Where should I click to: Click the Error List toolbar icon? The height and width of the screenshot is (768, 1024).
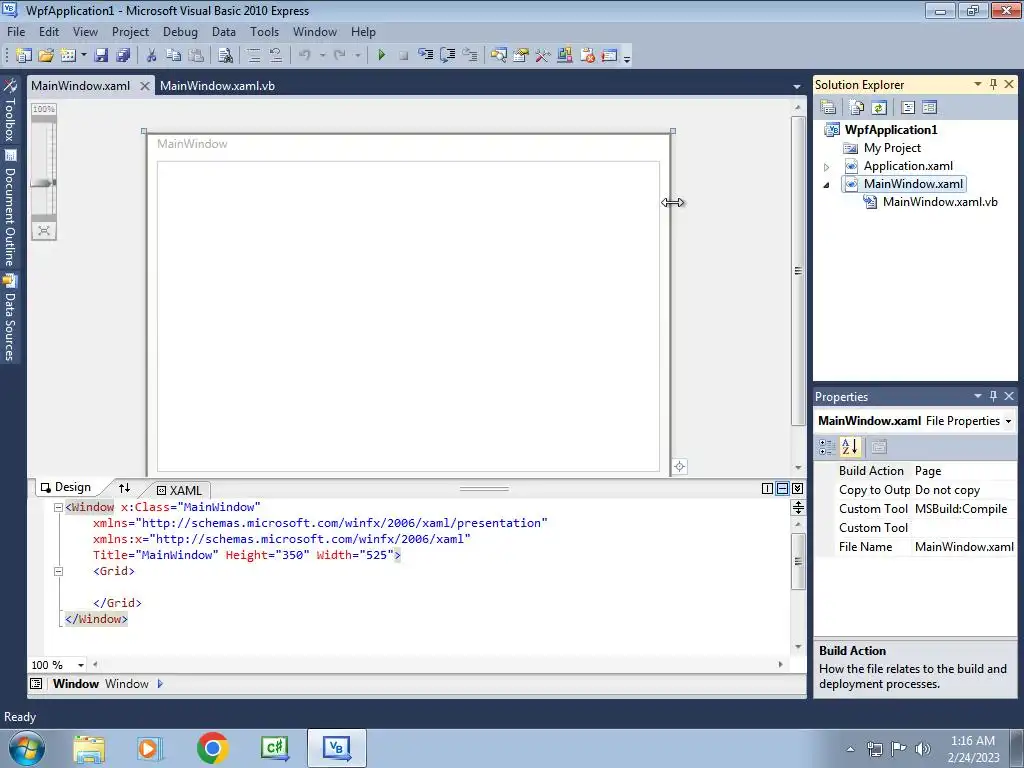(x=587, y=56)
